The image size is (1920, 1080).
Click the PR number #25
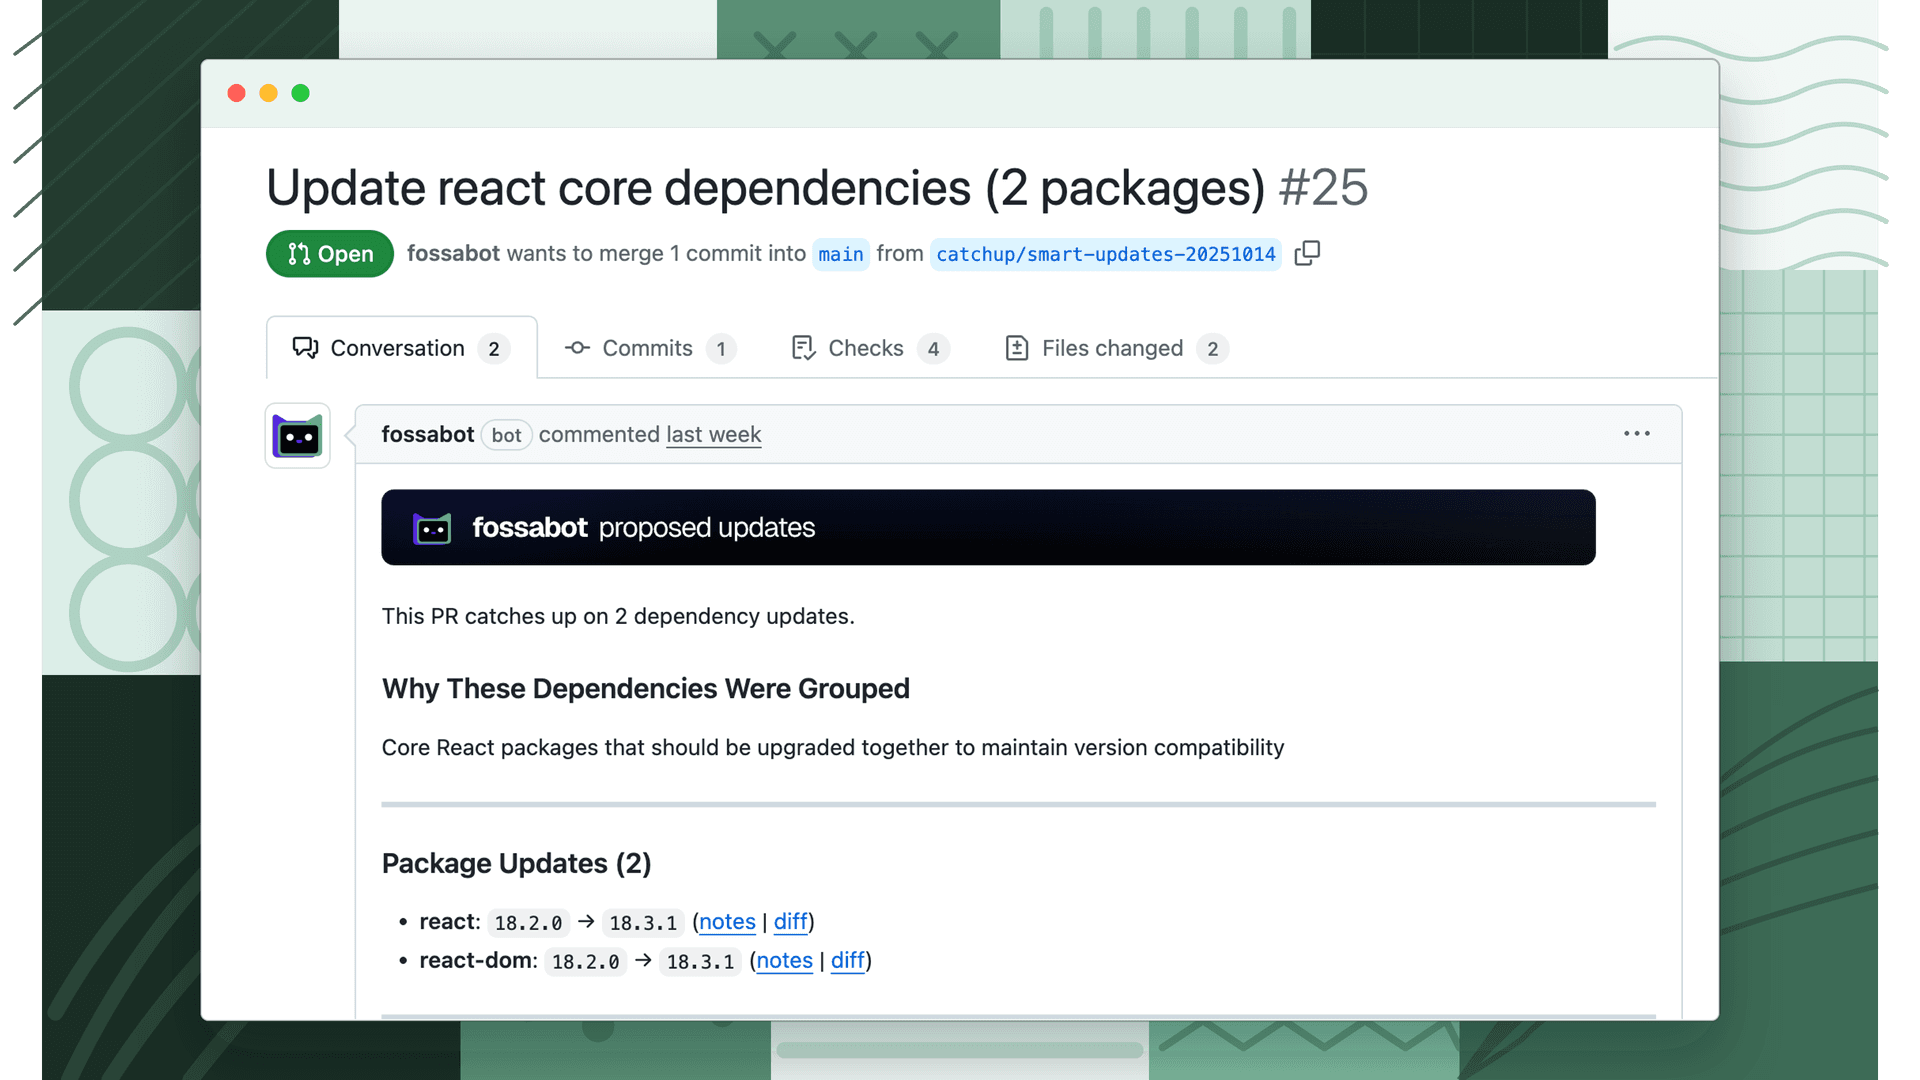tap(1324, 188)
